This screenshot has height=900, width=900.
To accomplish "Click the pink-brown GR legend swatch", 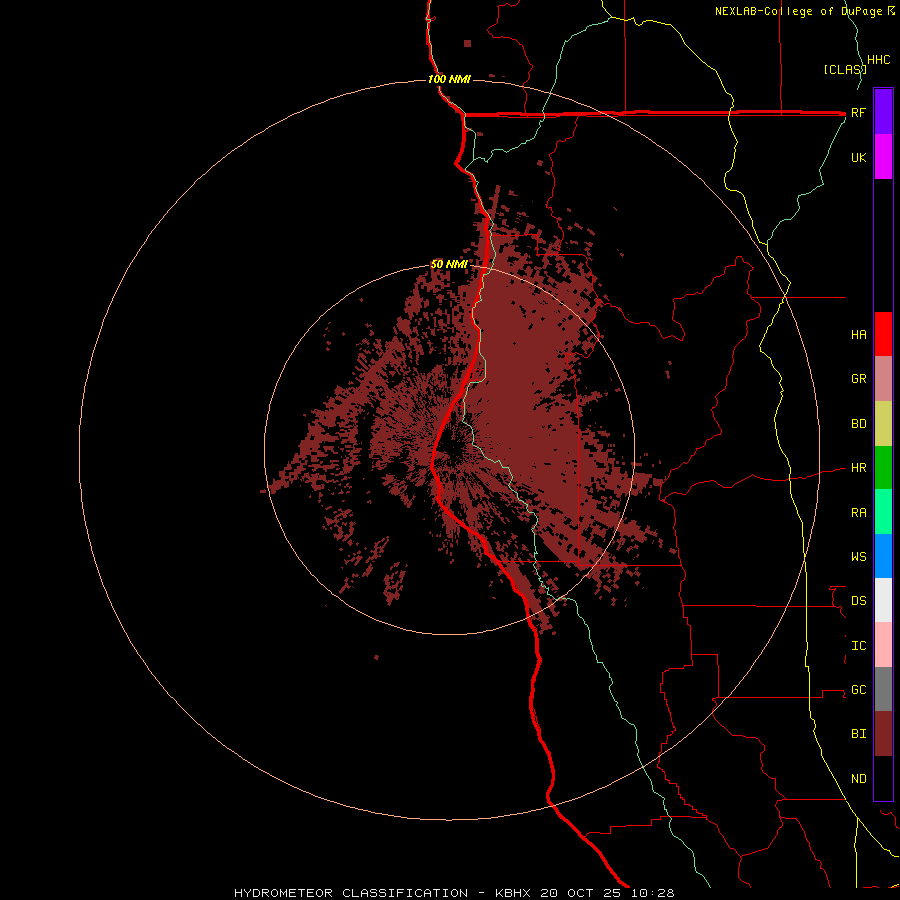I will (x=883, y=379).
